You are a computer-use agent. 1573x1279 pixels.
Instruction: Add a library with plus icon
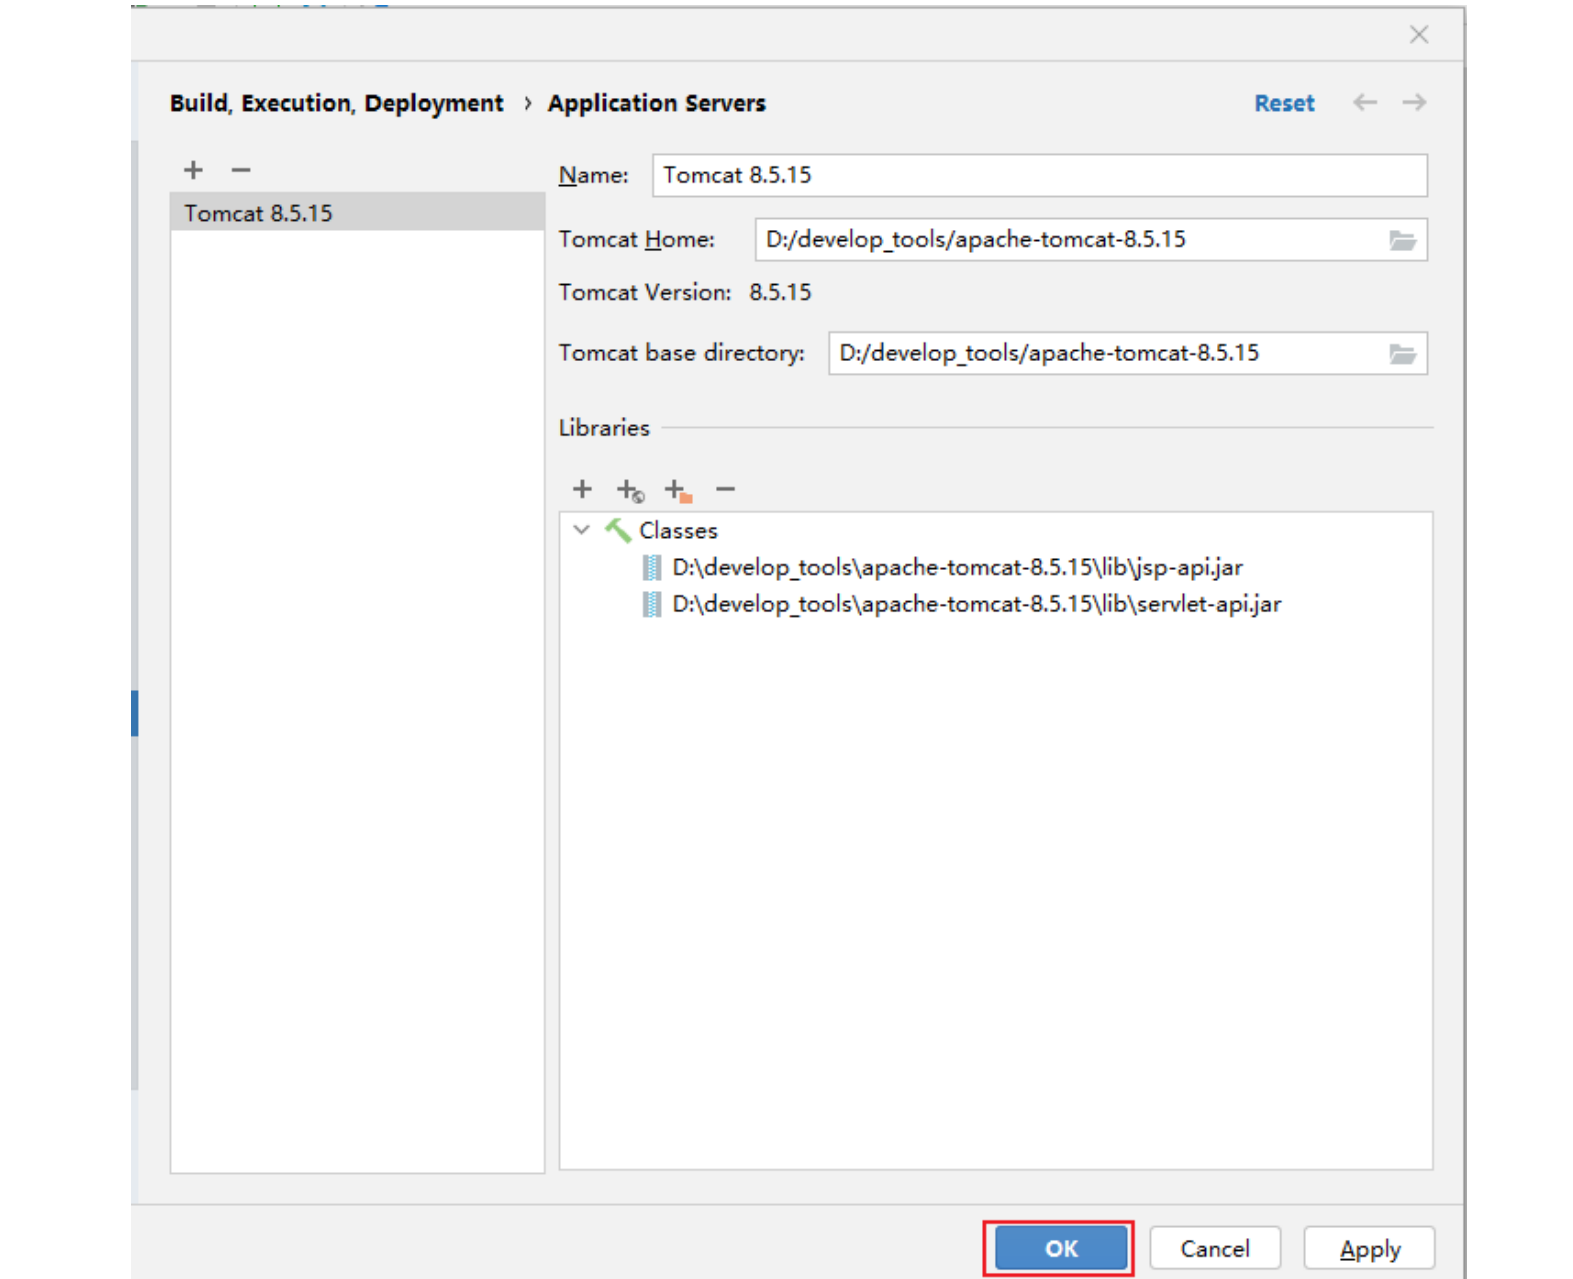582,489
